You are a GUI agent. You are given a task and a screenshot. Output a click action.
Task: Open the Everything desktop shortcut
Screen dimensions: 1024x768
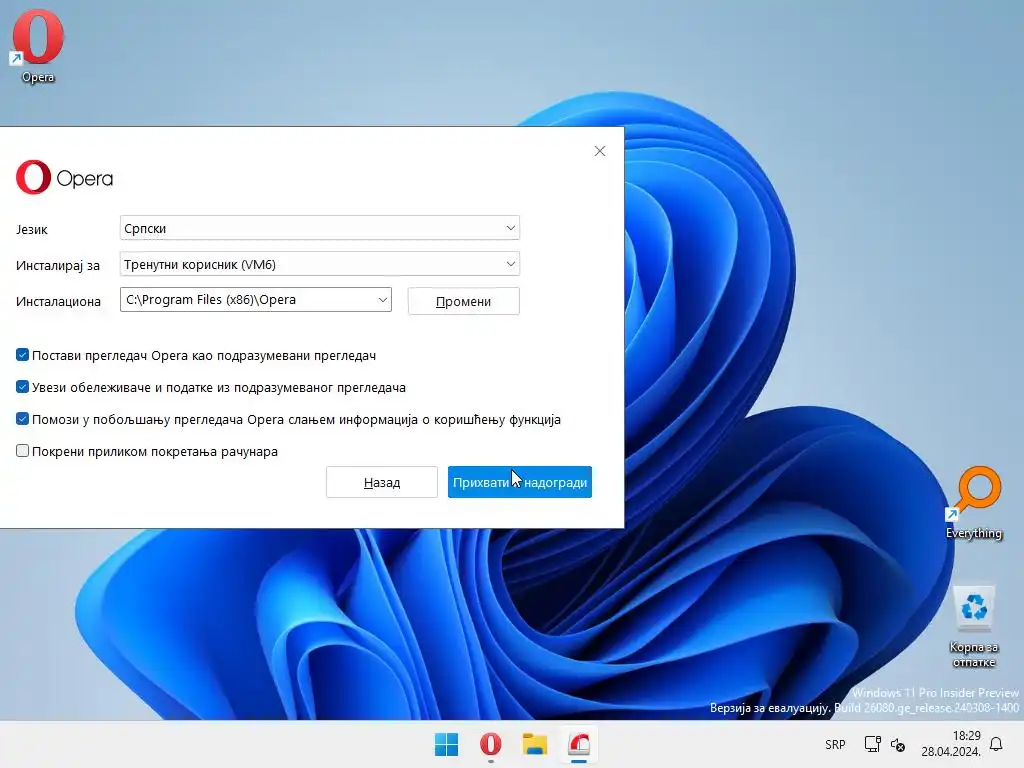(974, 503)
